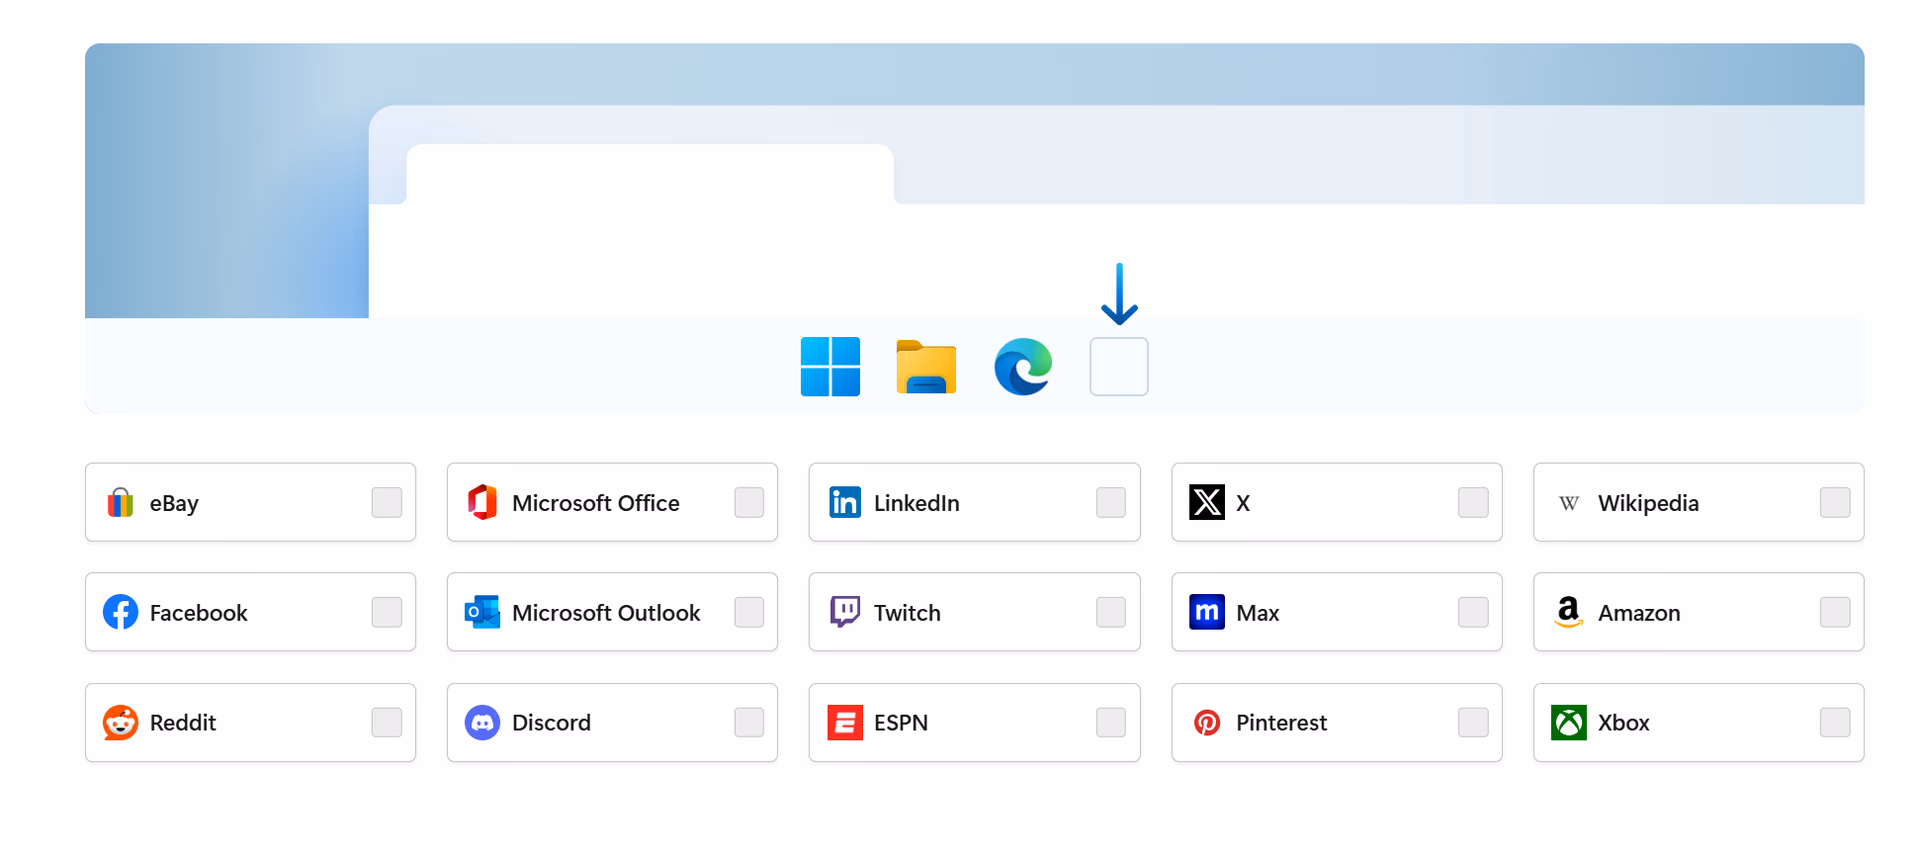Click the Twitch logo icon
This screenshot has width=1920, height=848.
point(845,612)
